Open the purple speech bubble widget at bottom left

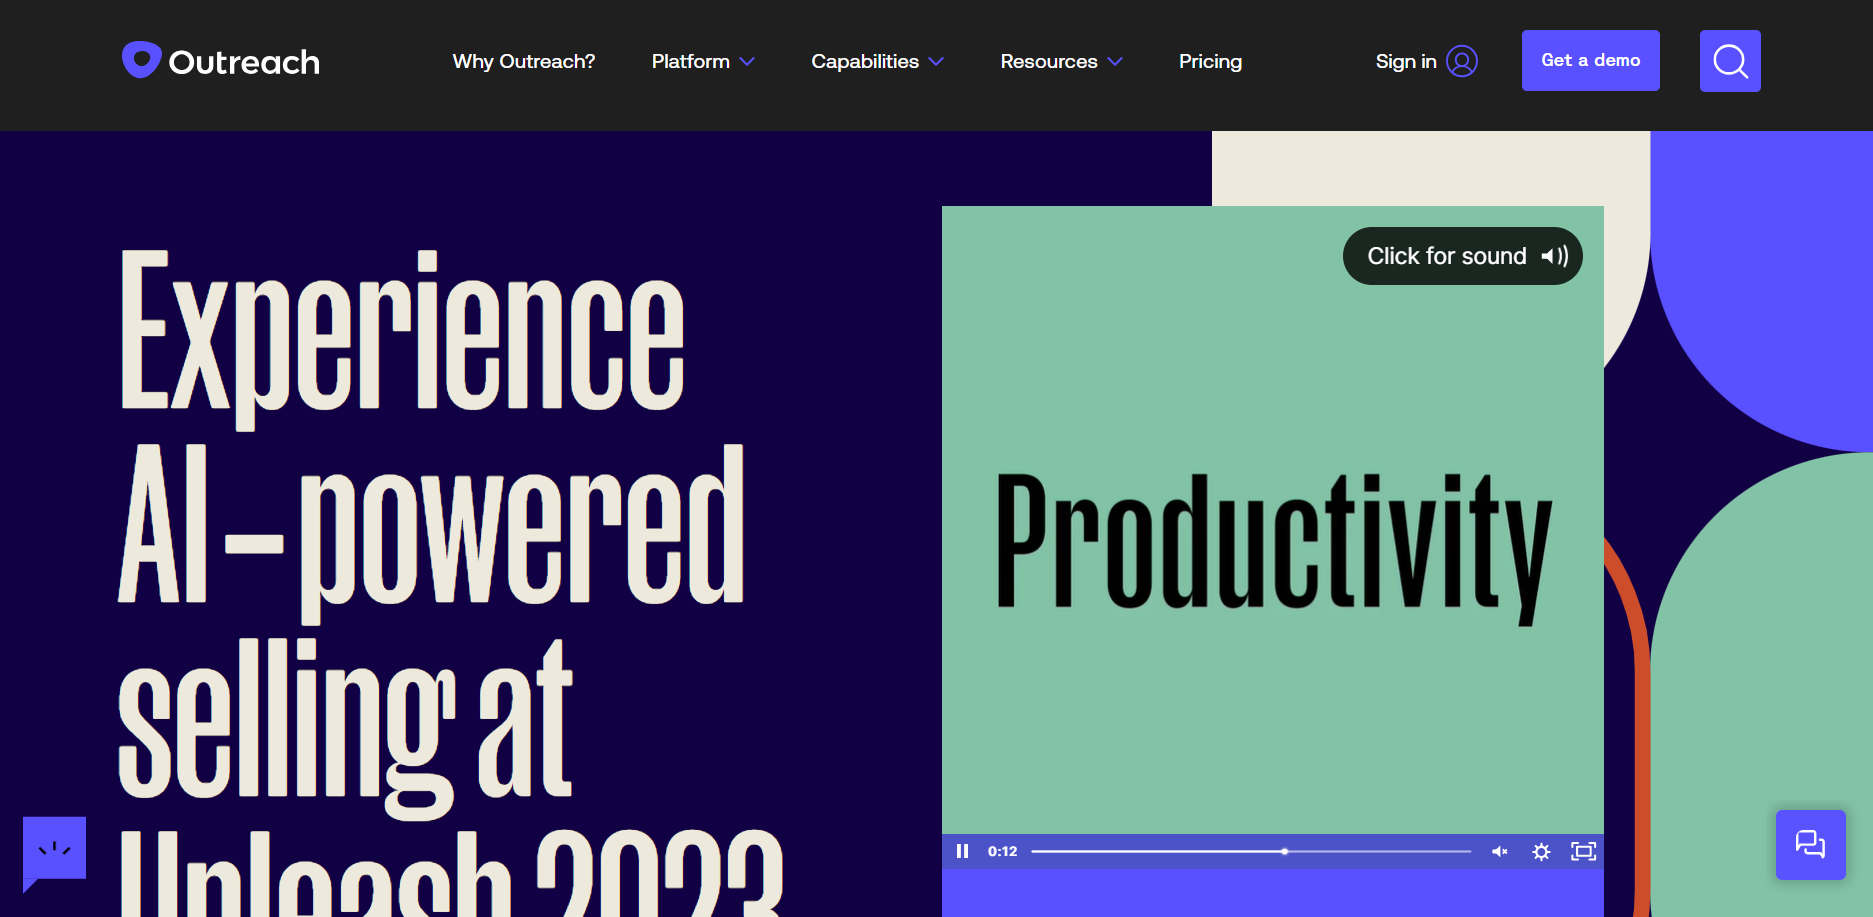pyautogui.click(x=54, y=852)
